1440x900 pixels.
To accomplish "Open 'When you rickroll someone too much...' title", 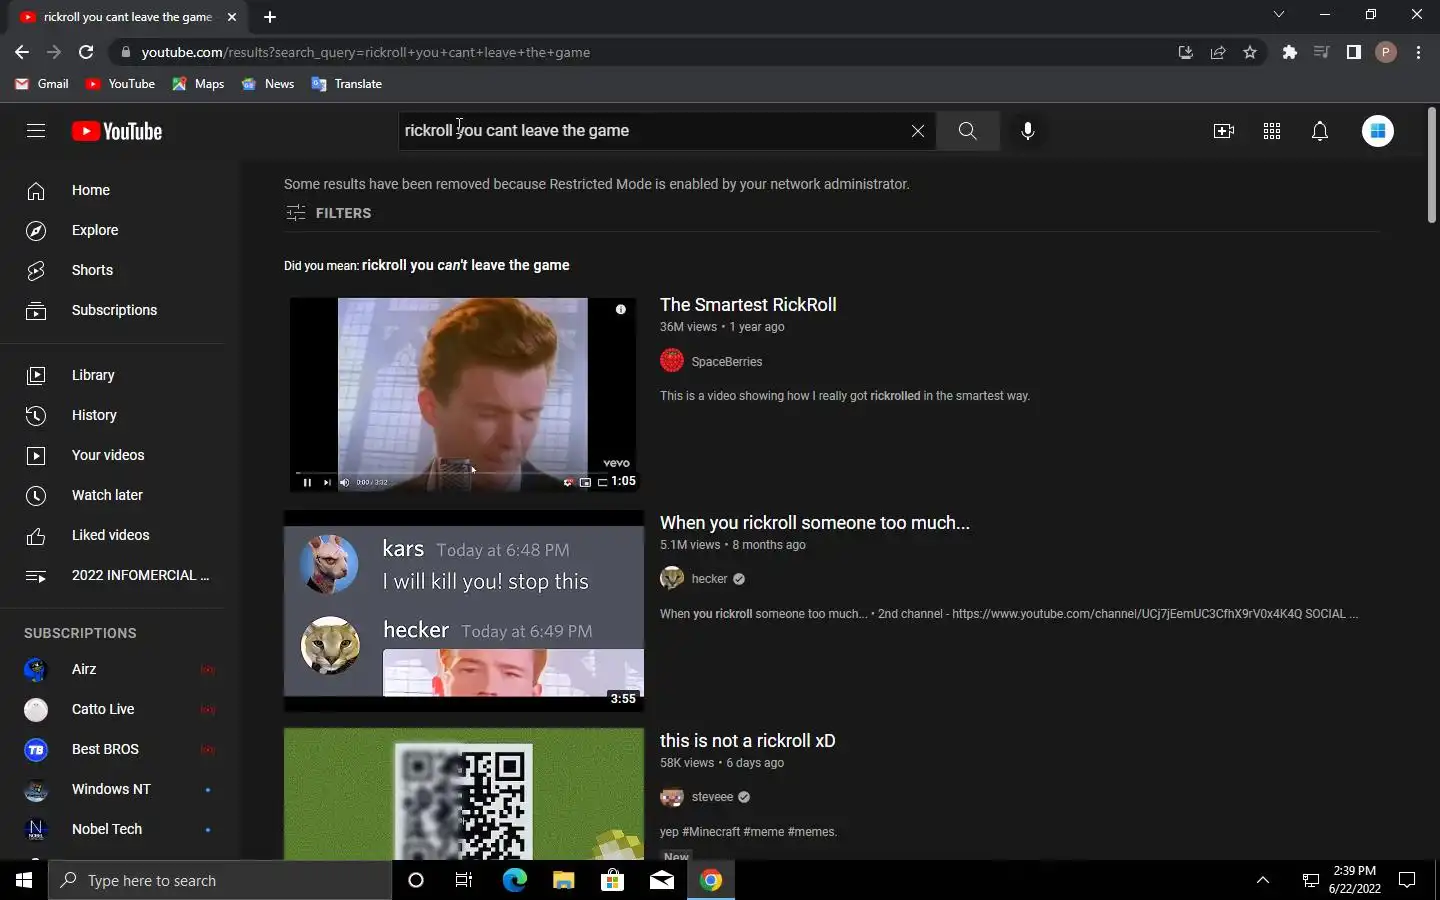I will pyautogui.click(x=815, y=523).
